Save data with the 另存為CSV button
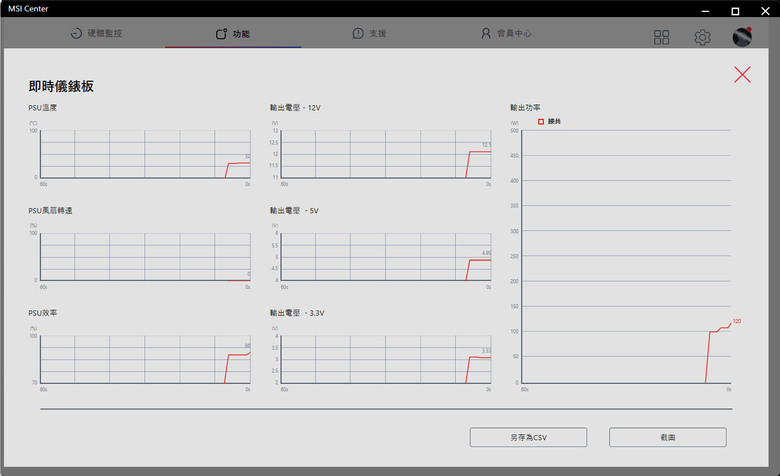 (x=528, y=437)
